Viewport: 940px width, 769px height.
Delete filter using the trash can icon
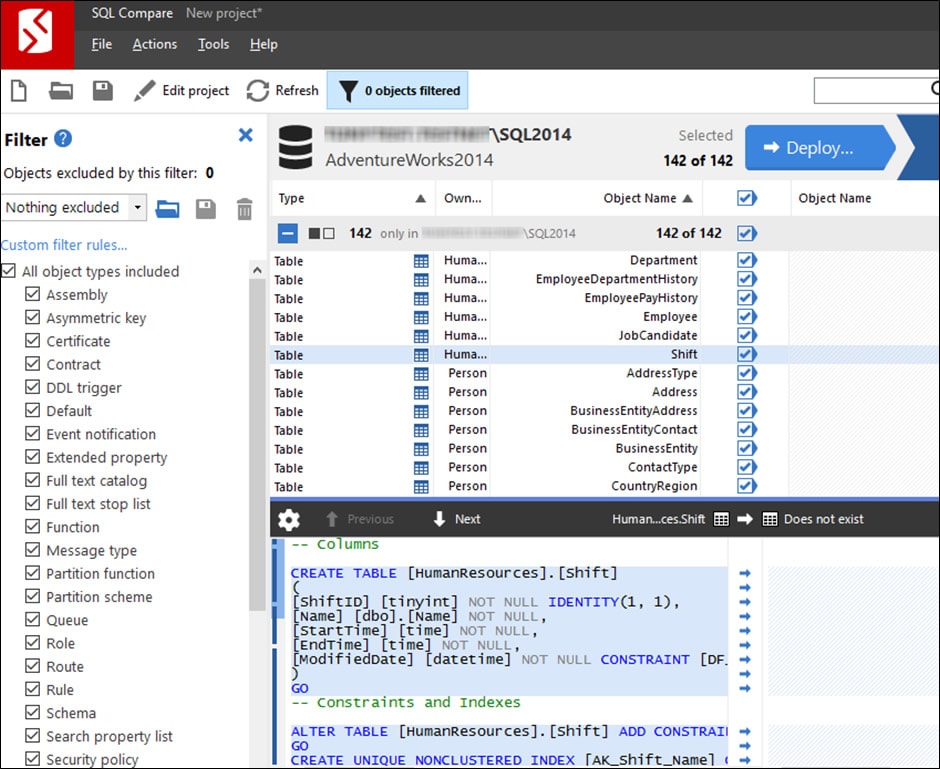coord(244,208)
